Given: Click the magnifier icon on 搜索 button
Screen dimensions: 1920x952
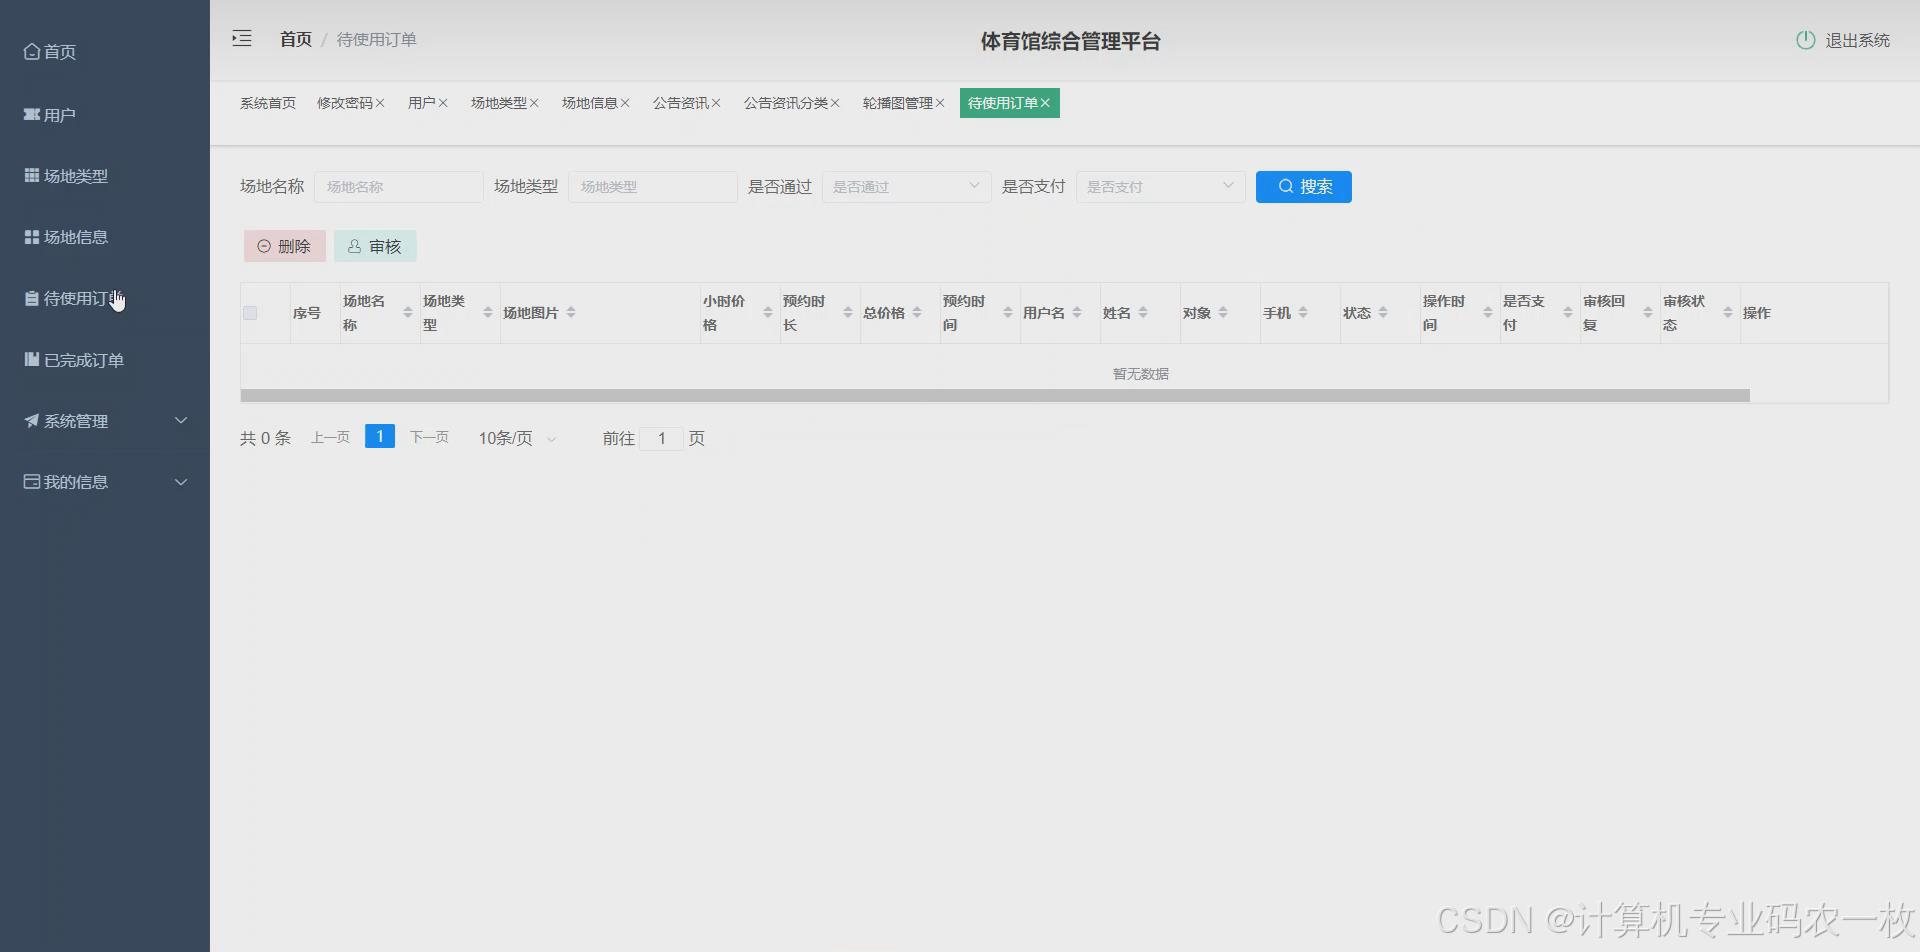Looking at the screenshot, I should tap(1286, 186).
